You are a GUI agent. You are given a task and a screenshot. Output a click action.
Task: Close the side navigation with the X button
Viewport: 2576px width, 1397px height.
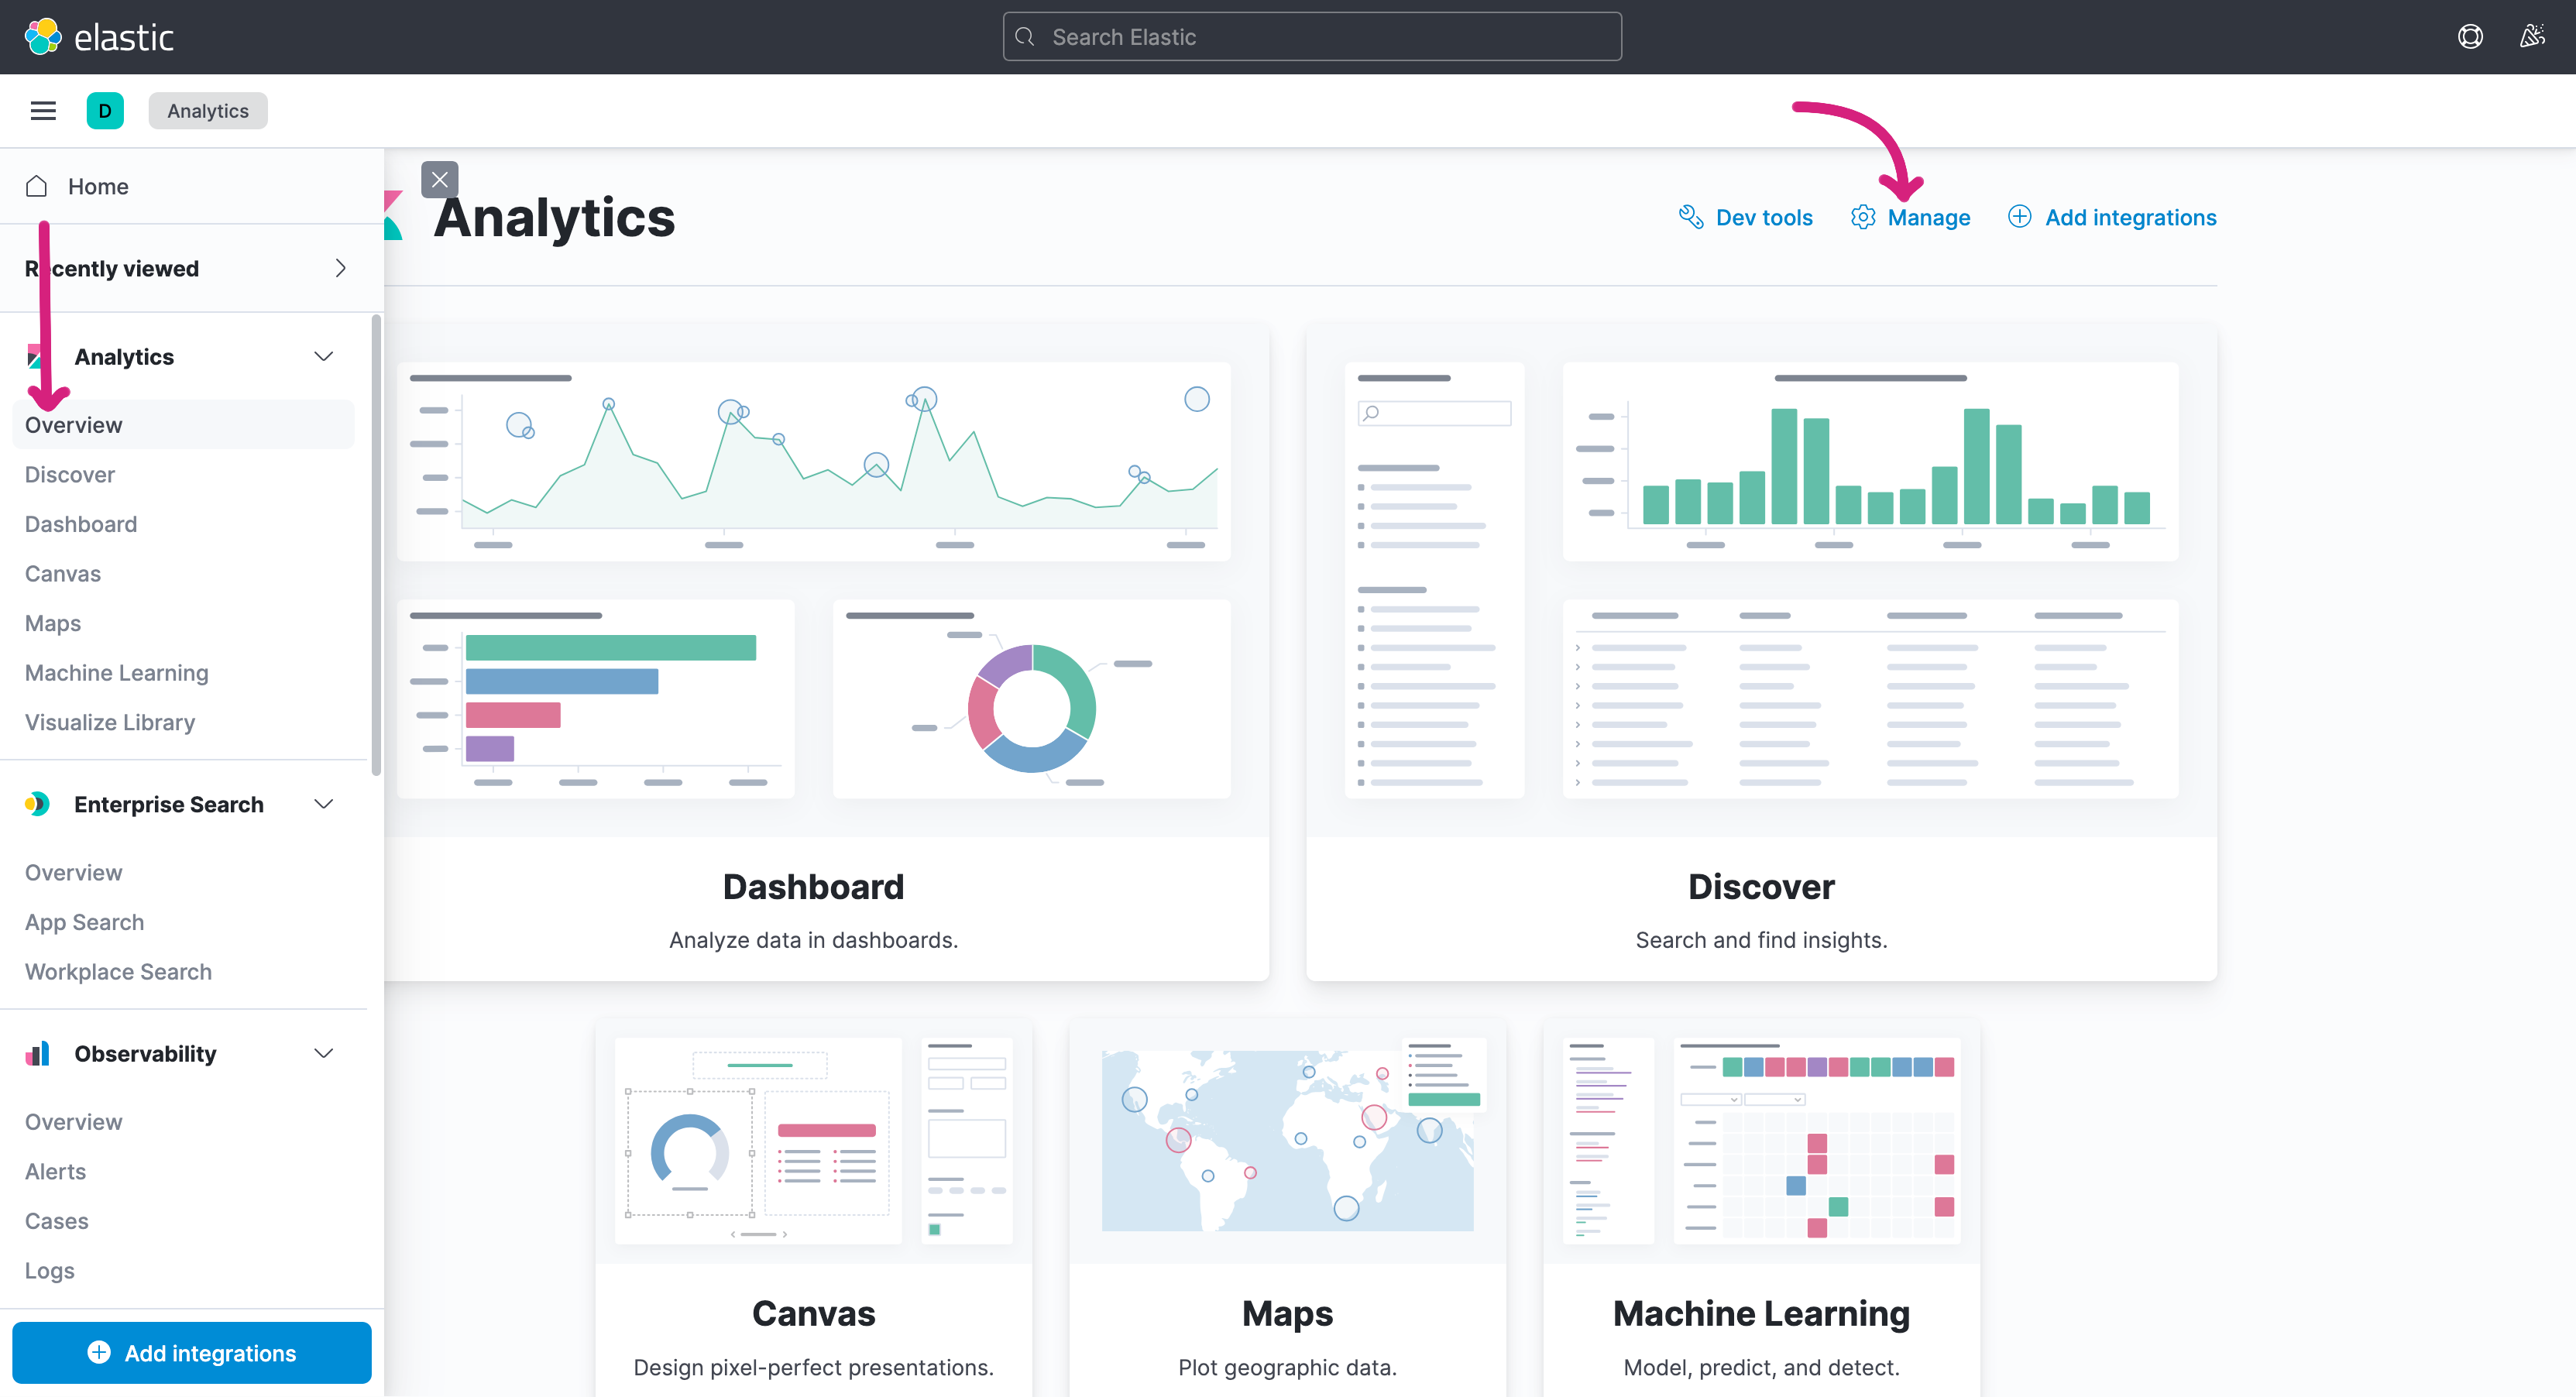(x=439, y=180)
